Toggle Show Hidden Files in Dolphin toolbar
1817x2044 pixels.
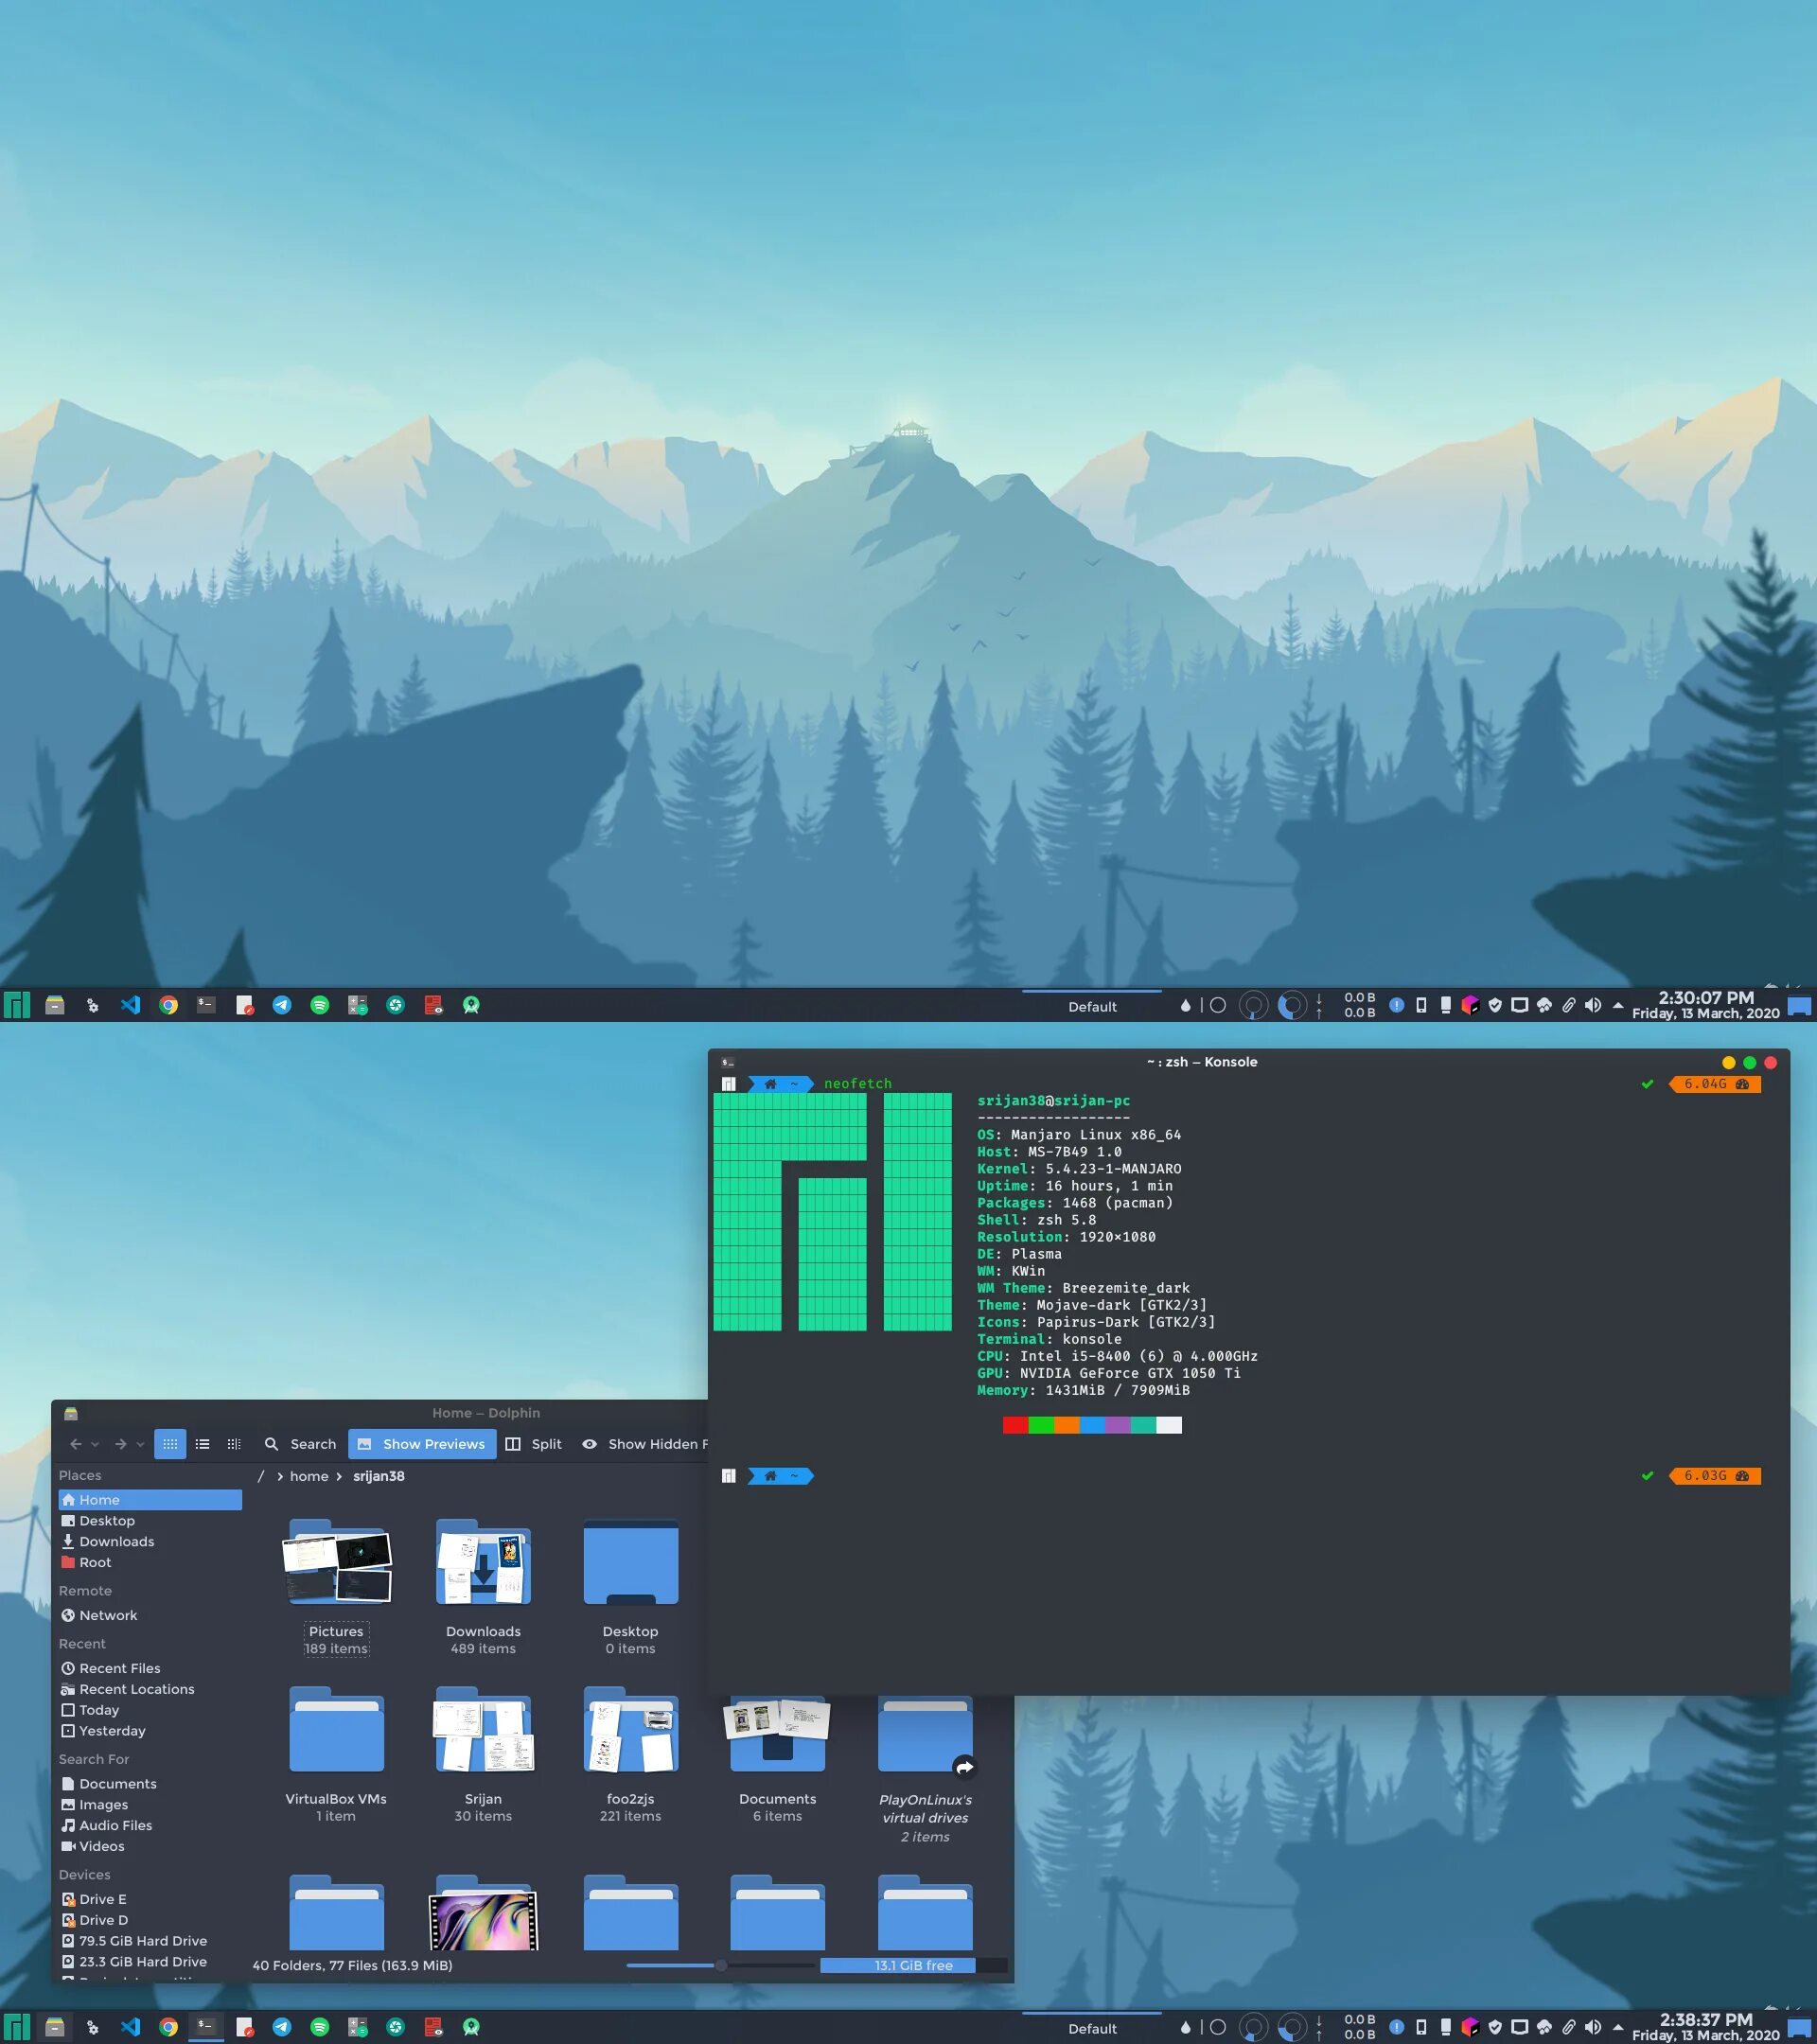[x=645, y=1444]
